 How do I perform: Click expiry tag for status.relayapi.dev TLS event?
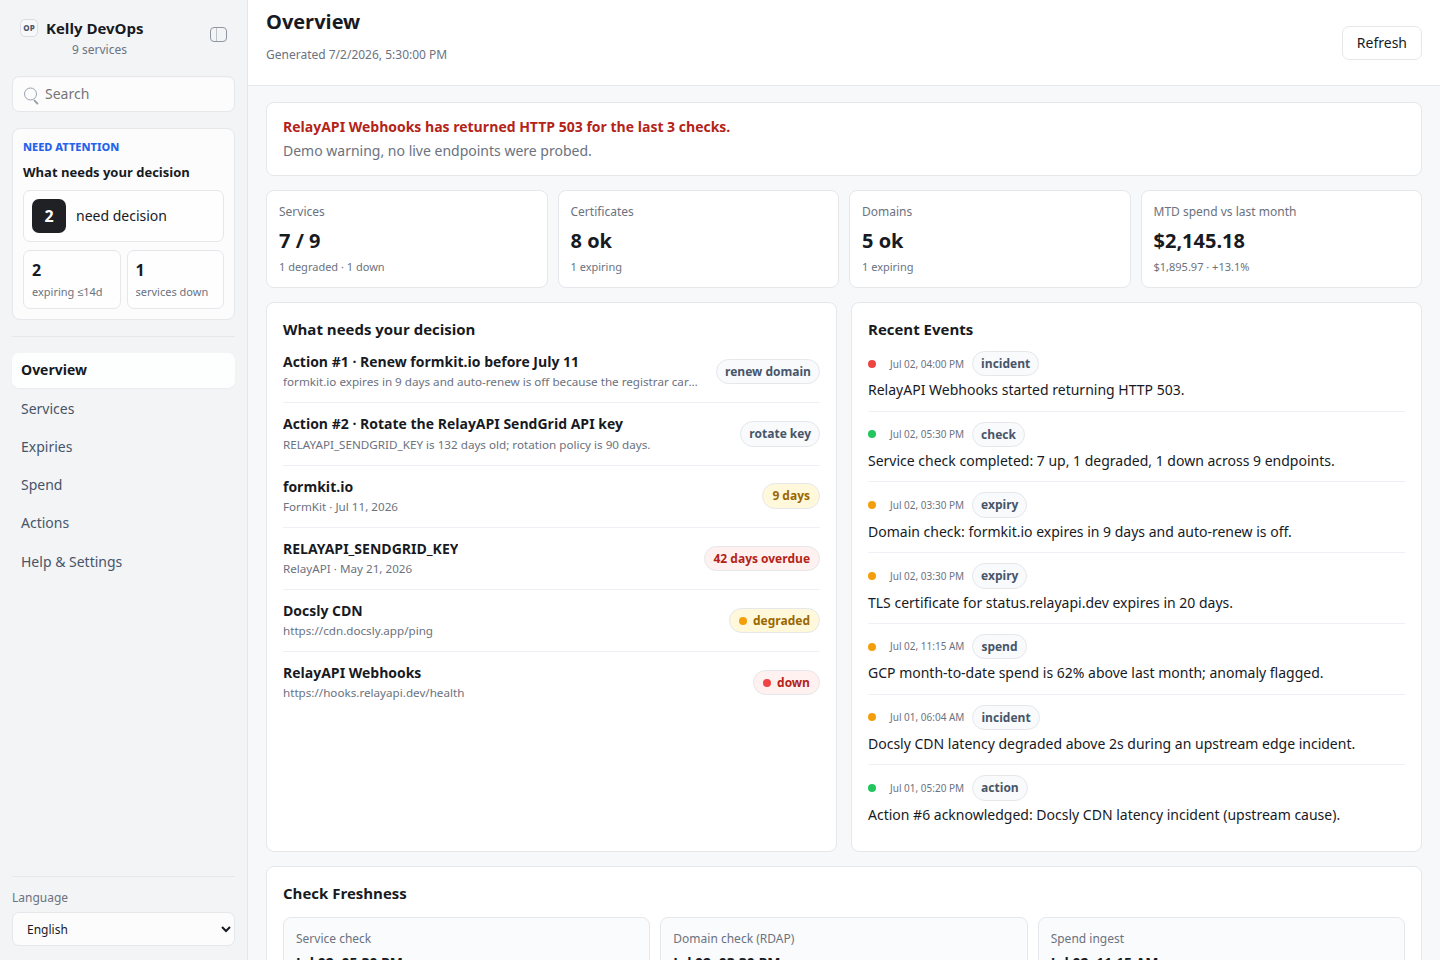point(999,576)
